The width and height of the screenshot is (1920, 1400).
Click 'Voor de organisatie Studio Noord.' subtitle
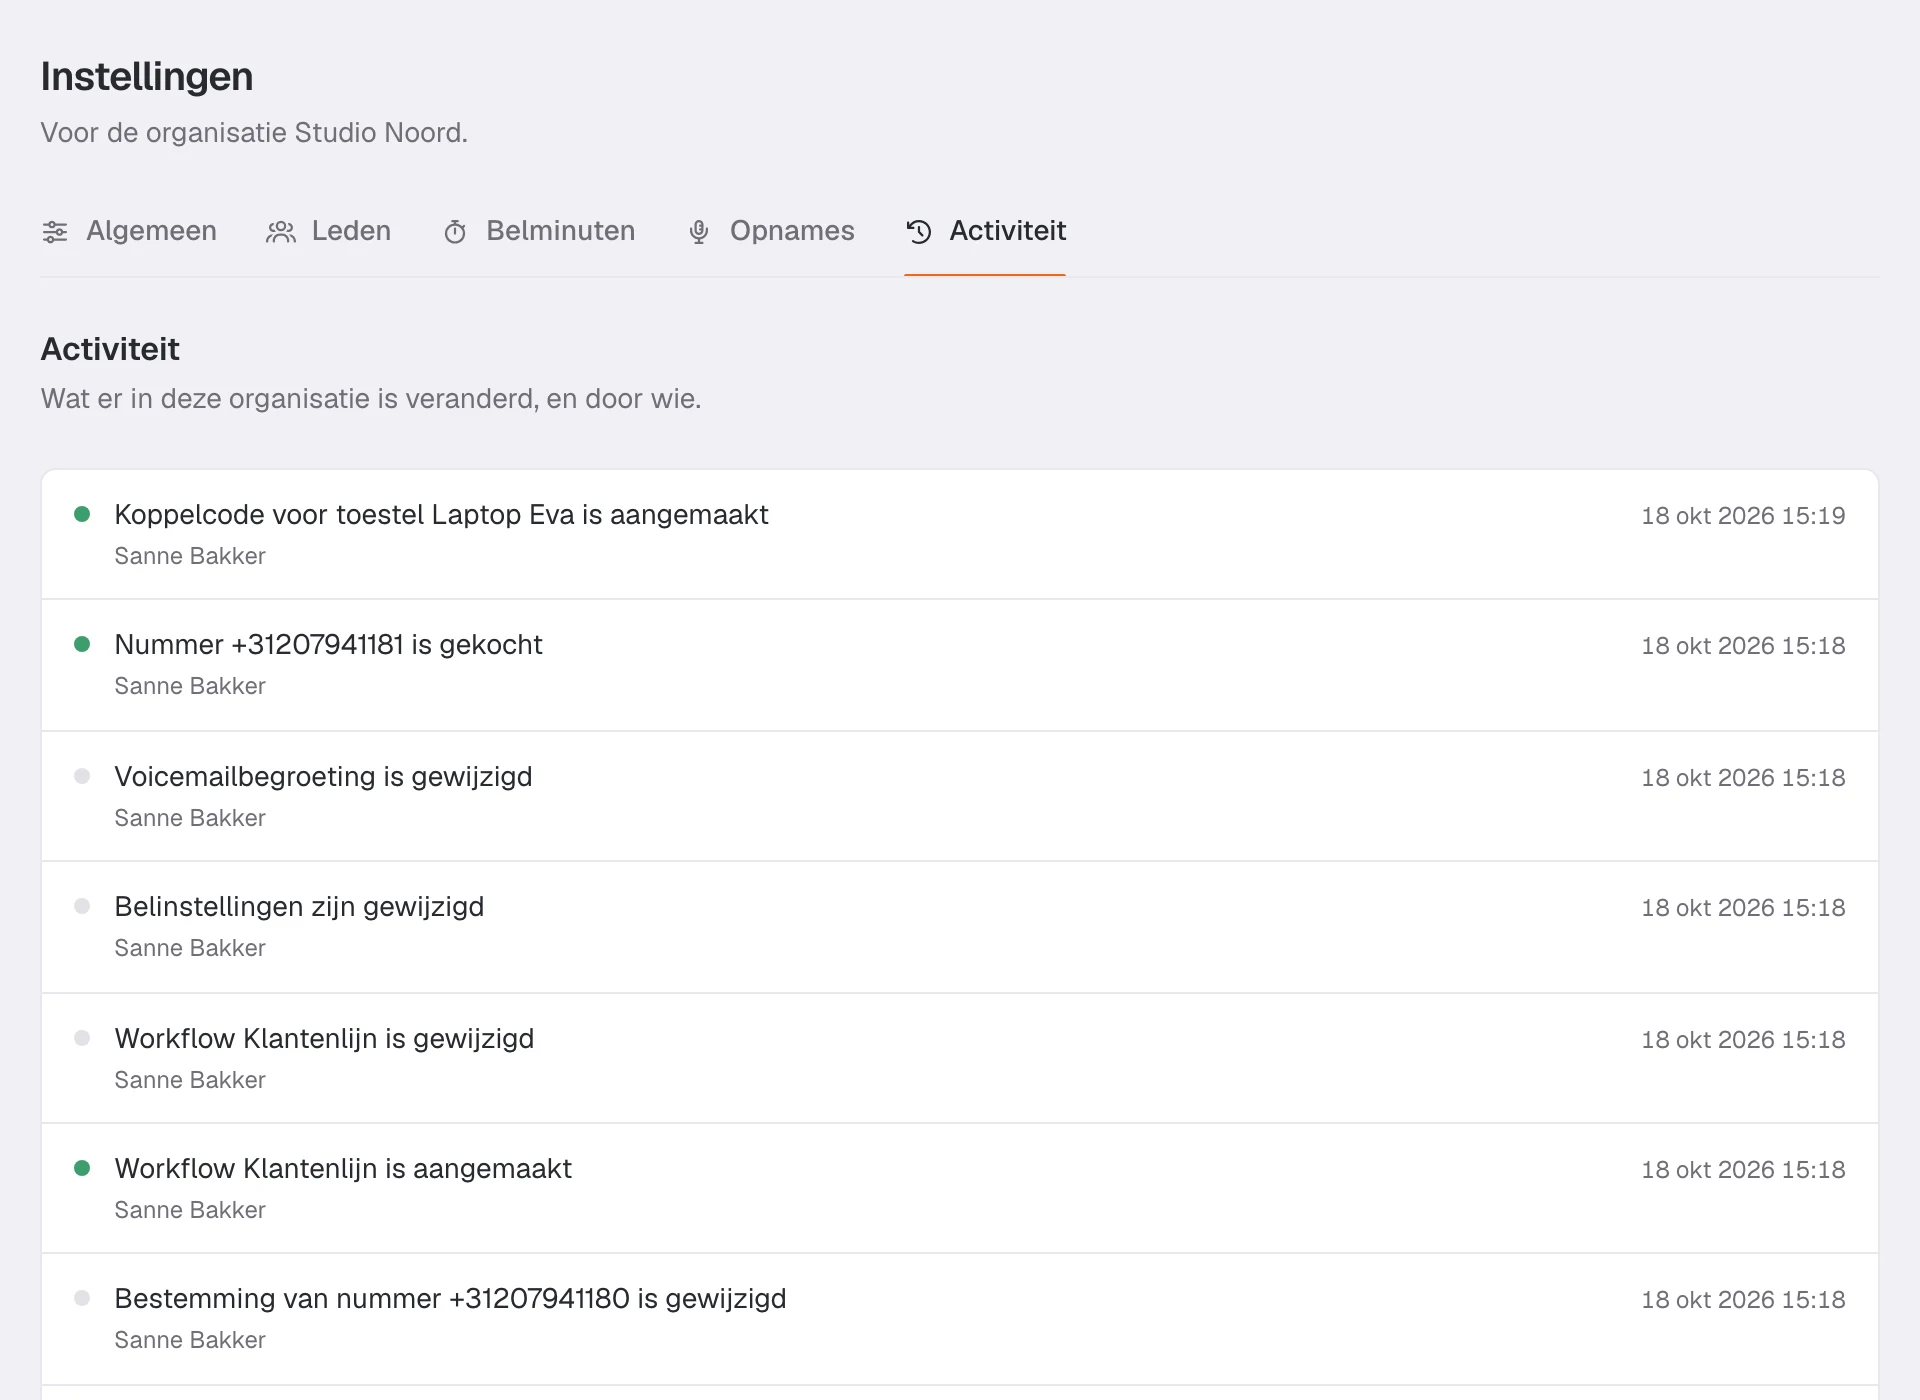254,133
